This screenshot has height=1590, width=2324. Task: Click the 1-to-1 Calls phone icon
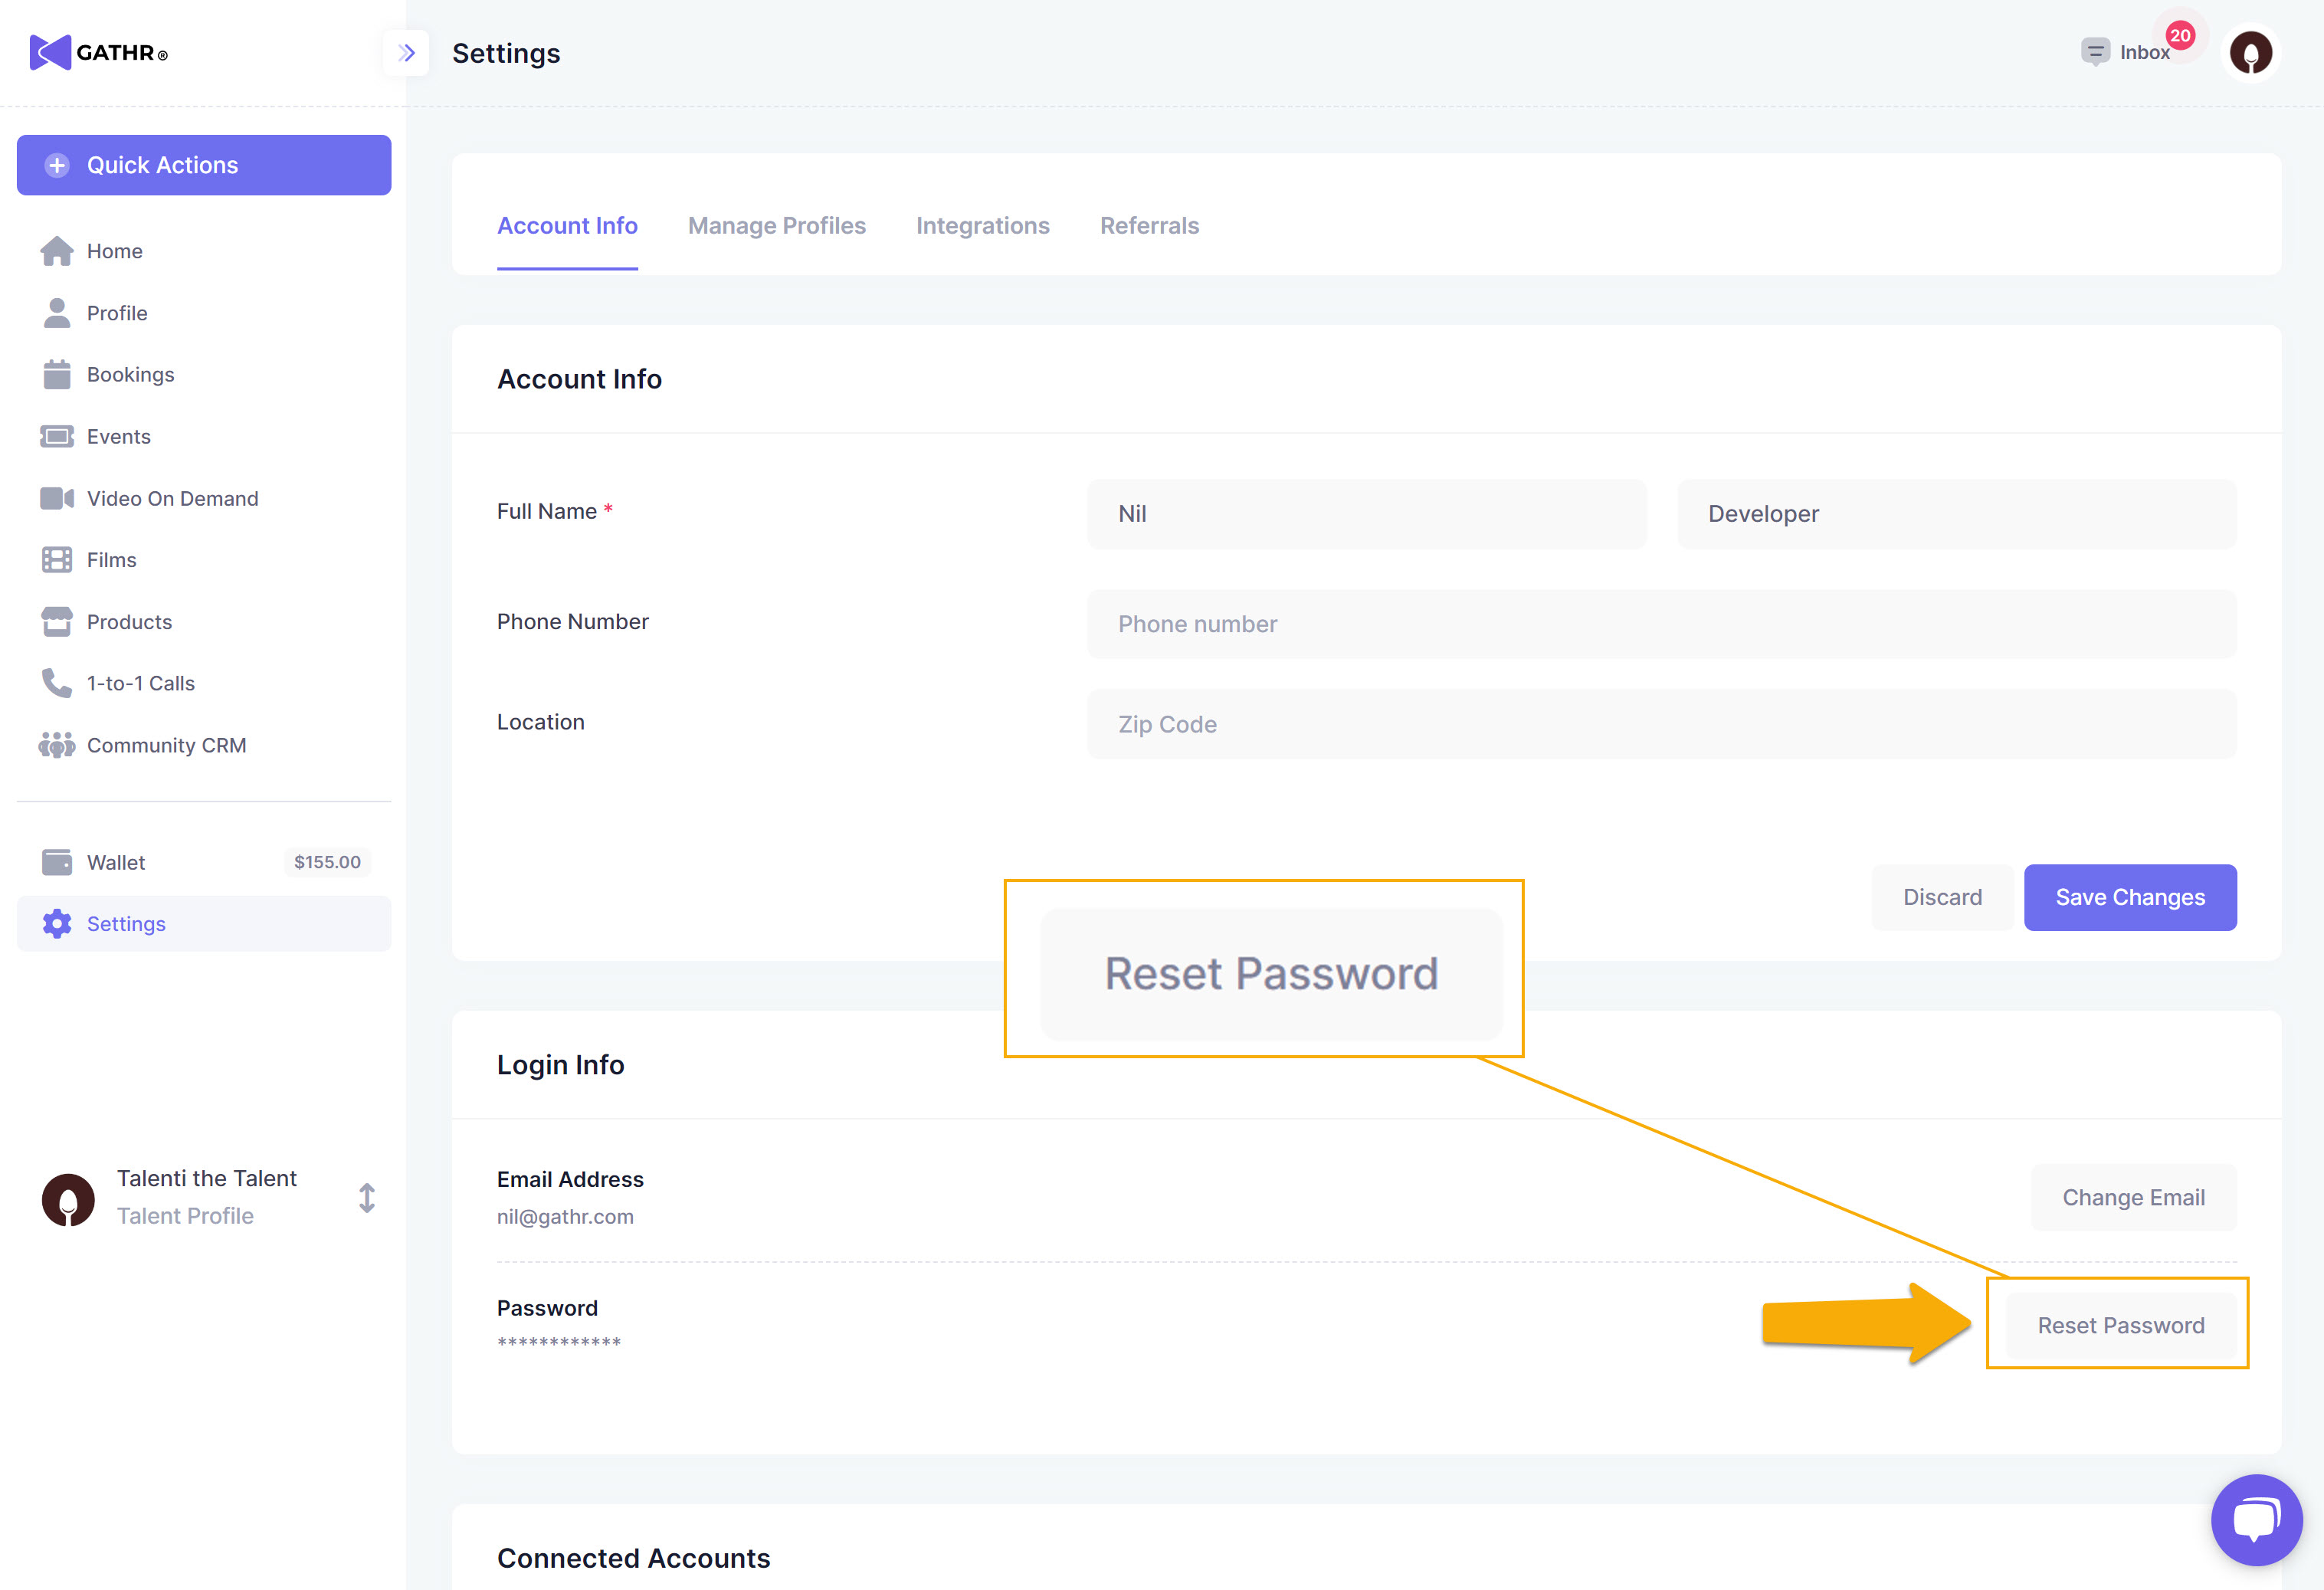pos(57,683)
